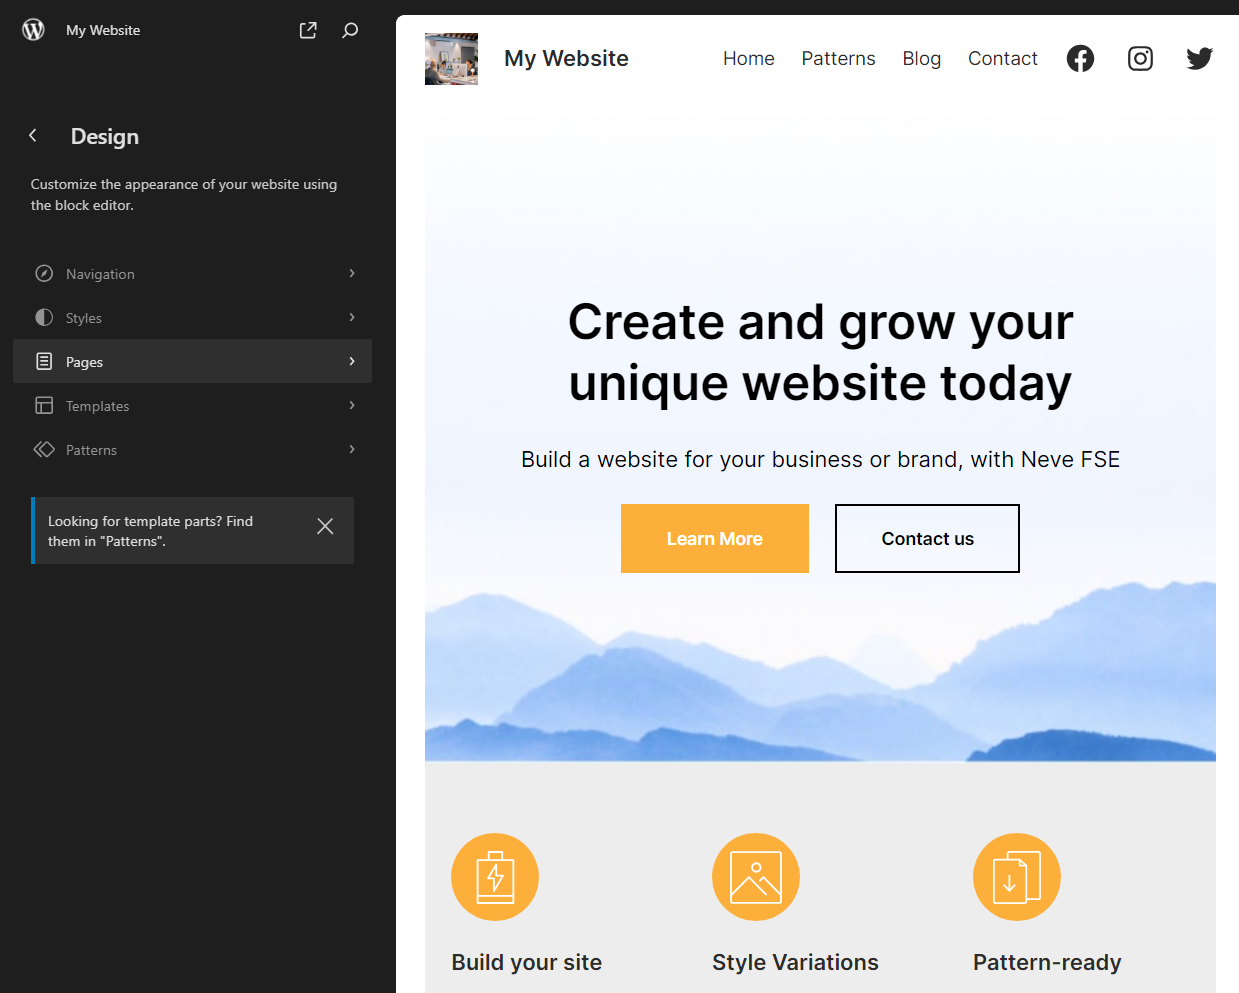
Task: Expand the Templates chevron arrow
Action: click(352, 405)
